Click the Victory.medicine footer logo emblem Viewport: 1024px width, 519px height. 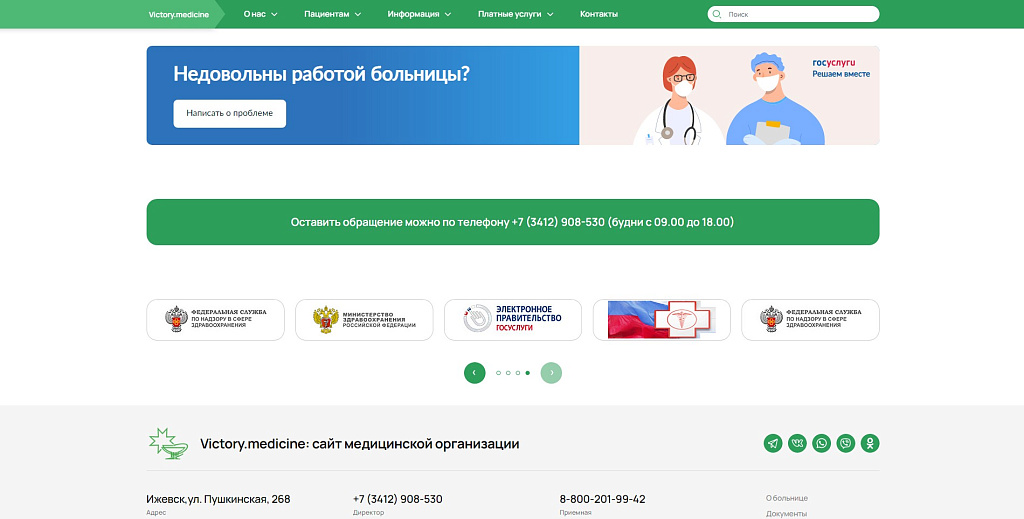(167, 443)
